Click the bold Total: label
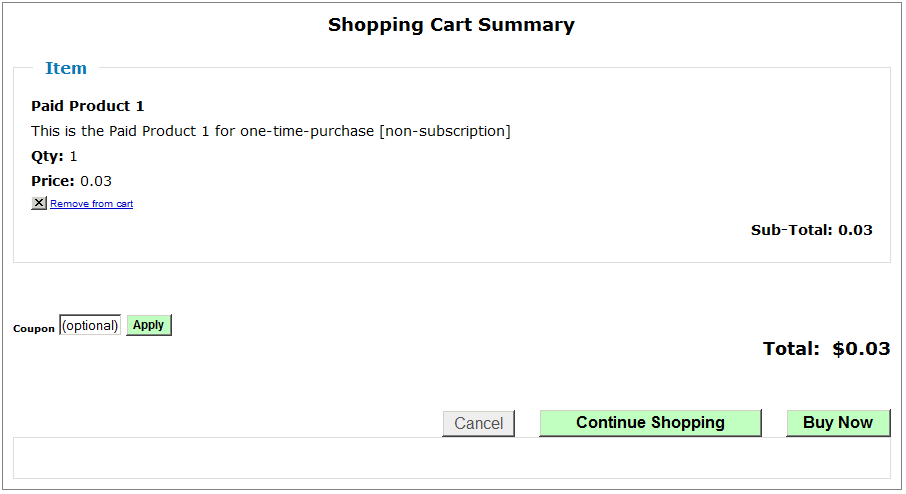The width and height of the screenshot is (906, 494). 791,349
